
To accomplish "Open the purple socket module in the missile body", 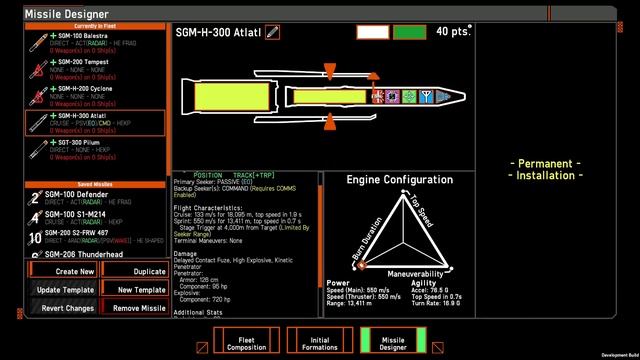I will click(393, 97).
